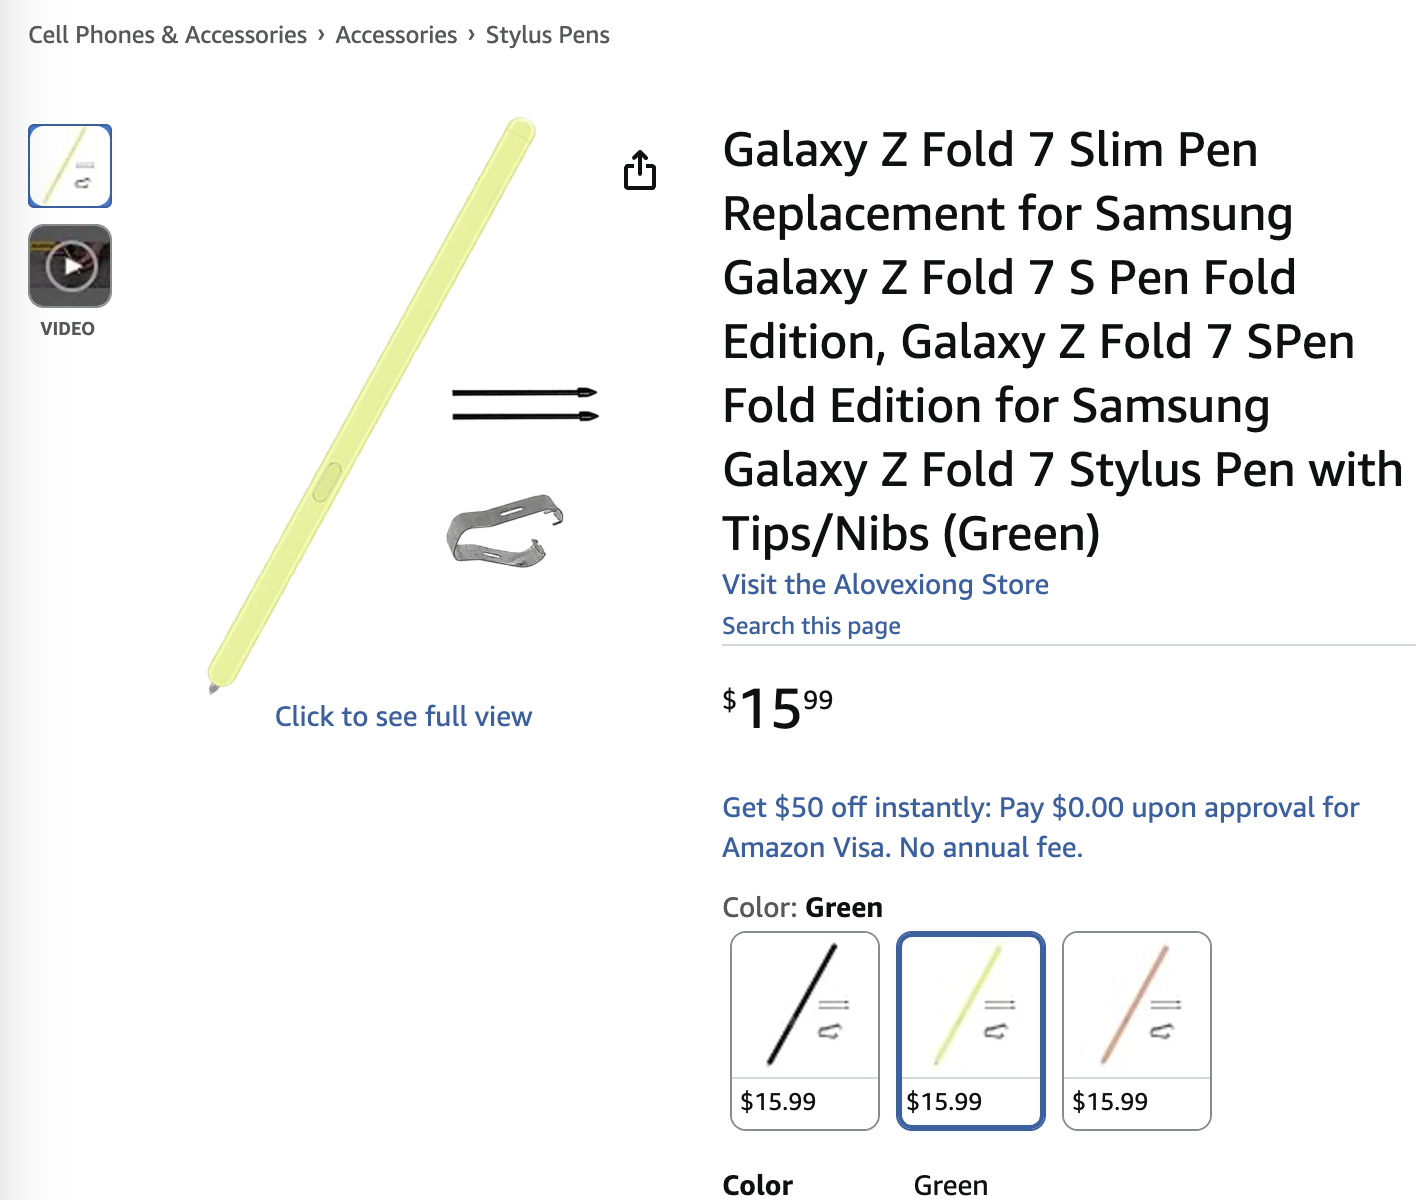Click to see full view link
The image size is (1426, 1200).
(x=403, y=716)
